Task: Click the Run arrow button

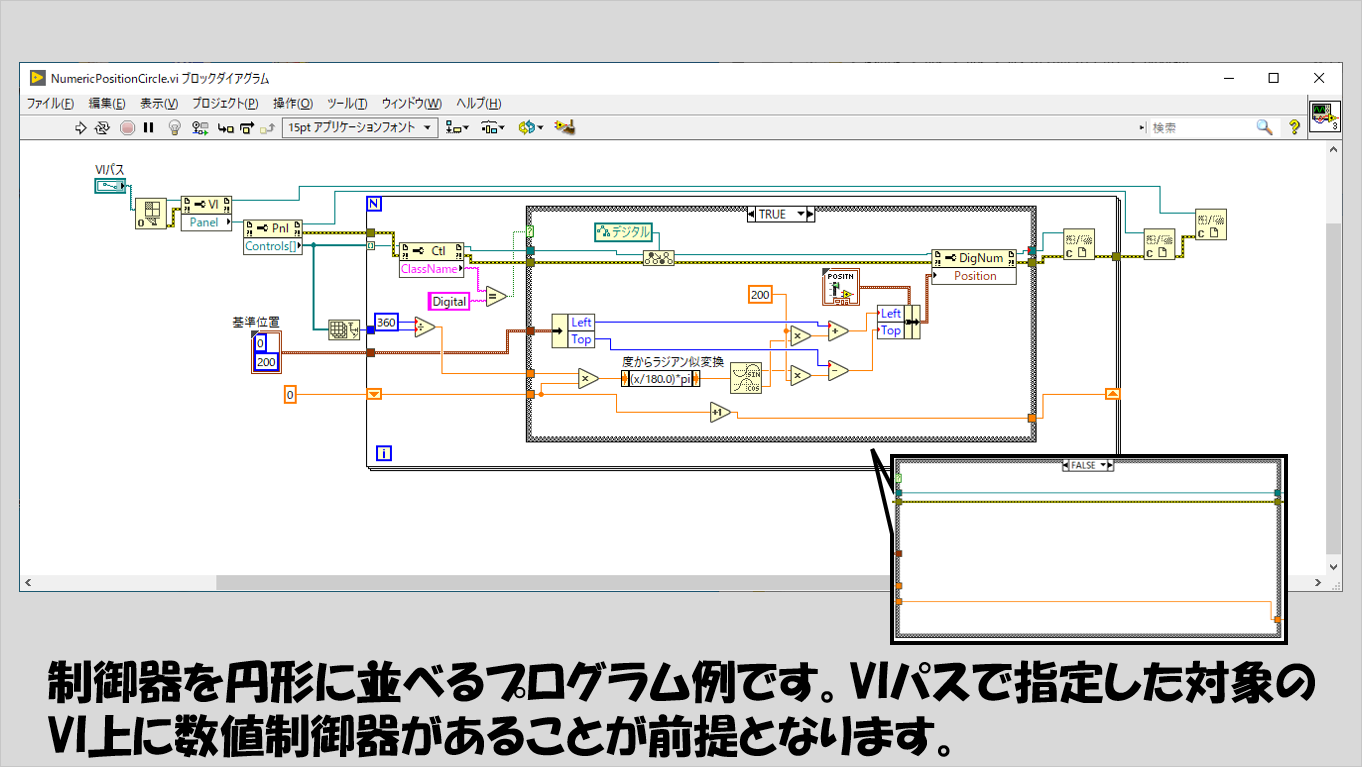Action: coord(82,128)
